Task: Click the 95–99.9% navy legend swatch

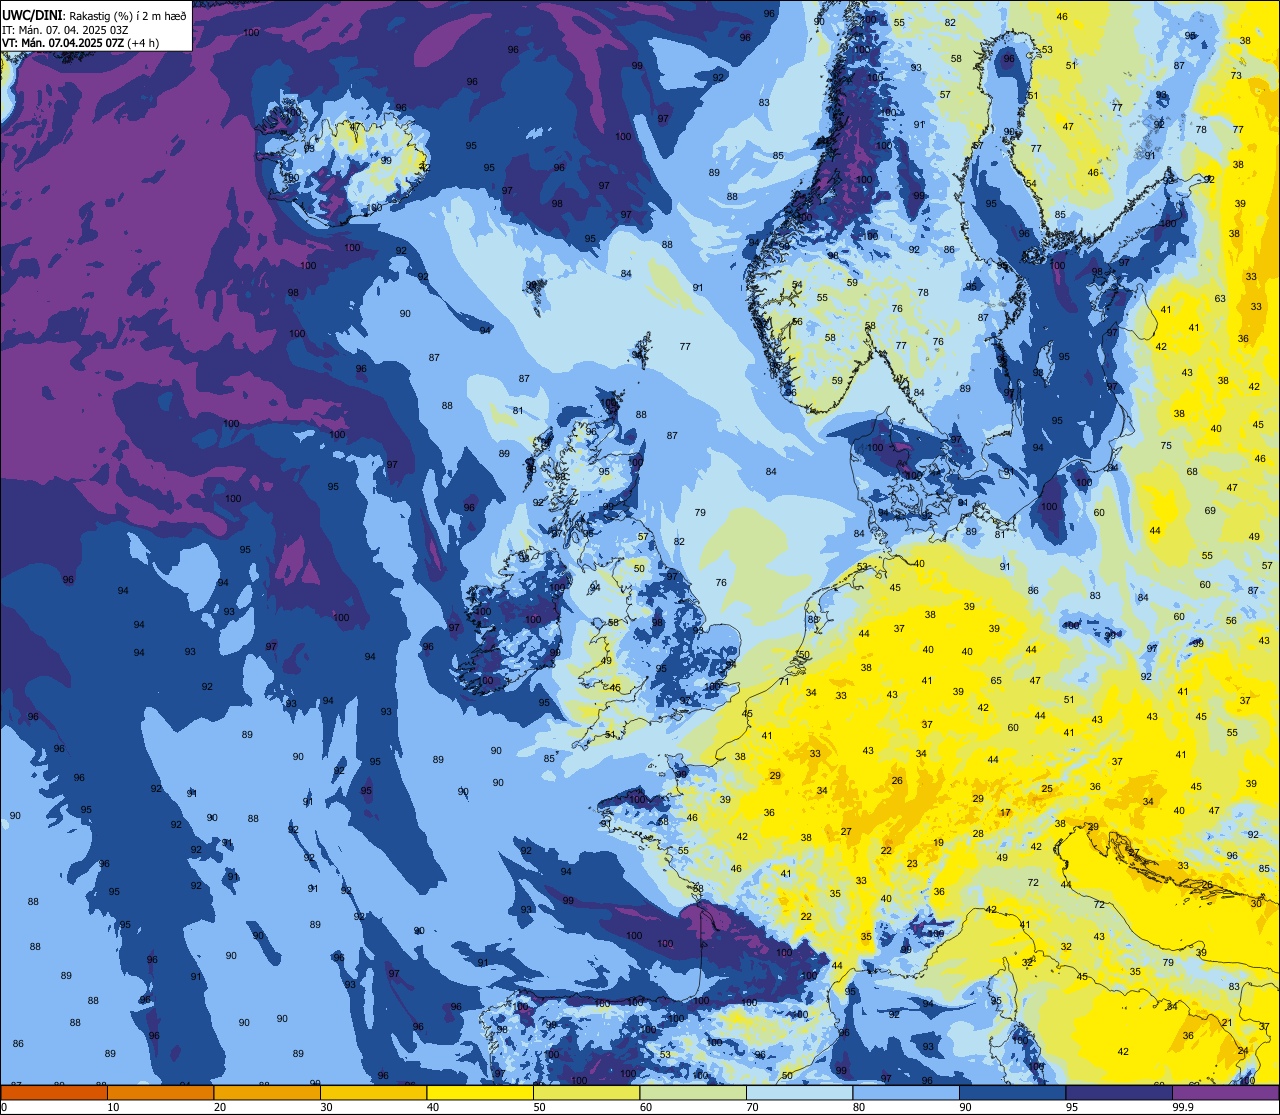Action: (x=1119, y=1092)
